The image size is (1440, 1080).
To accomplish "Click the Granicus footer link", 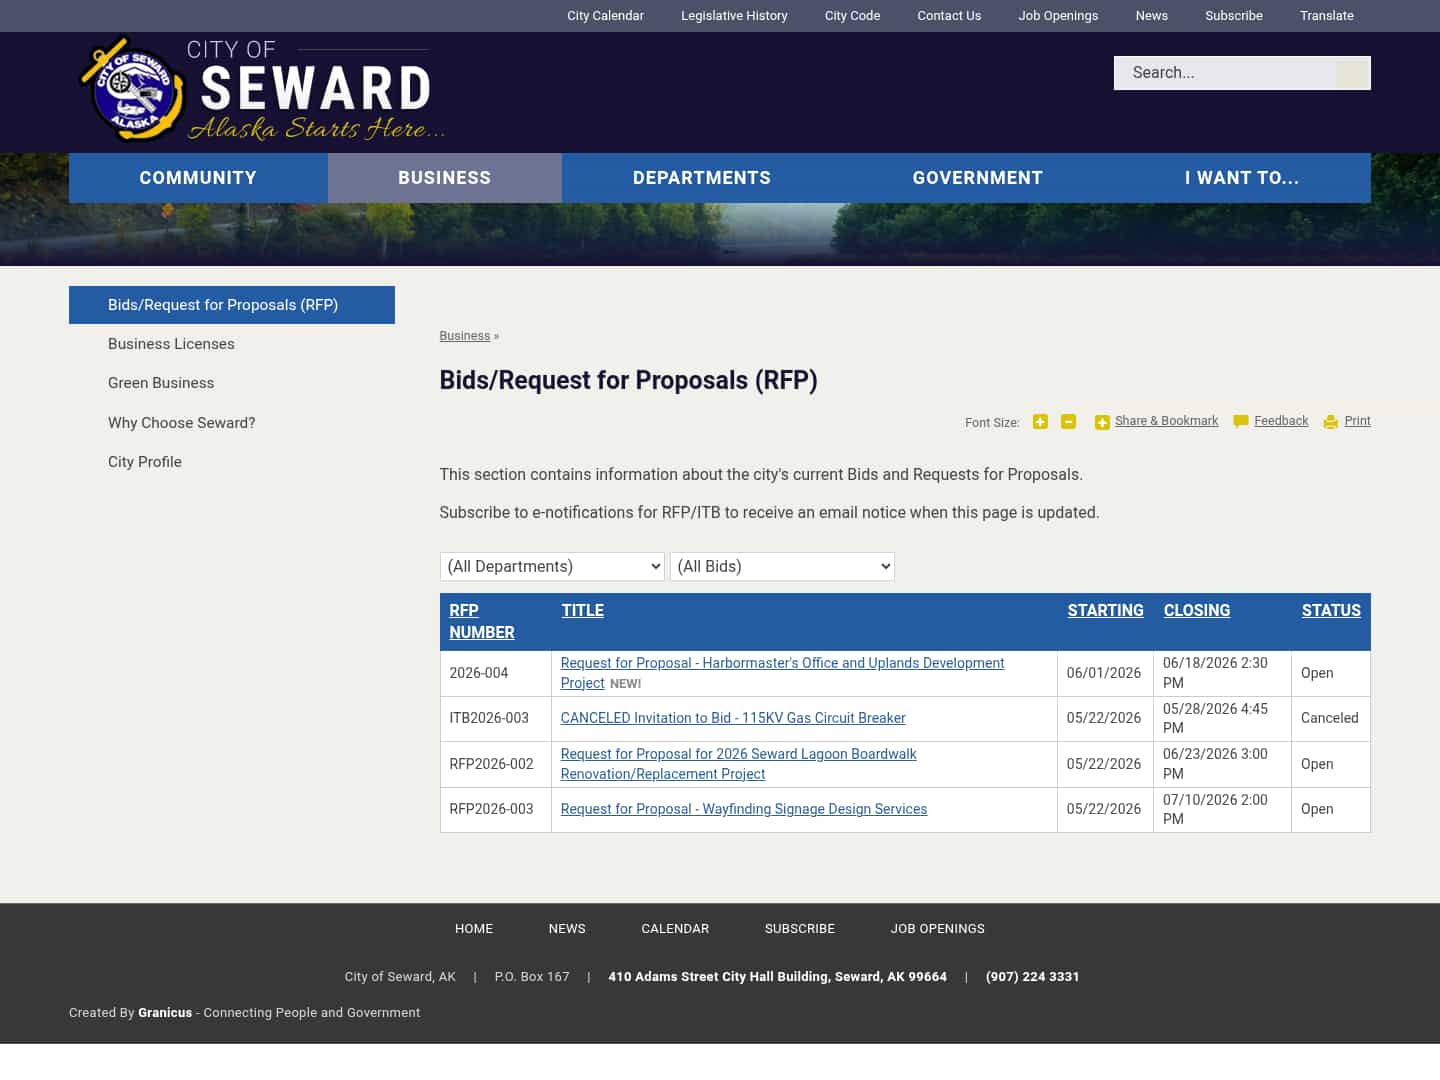I will [x=165, y=1013].
